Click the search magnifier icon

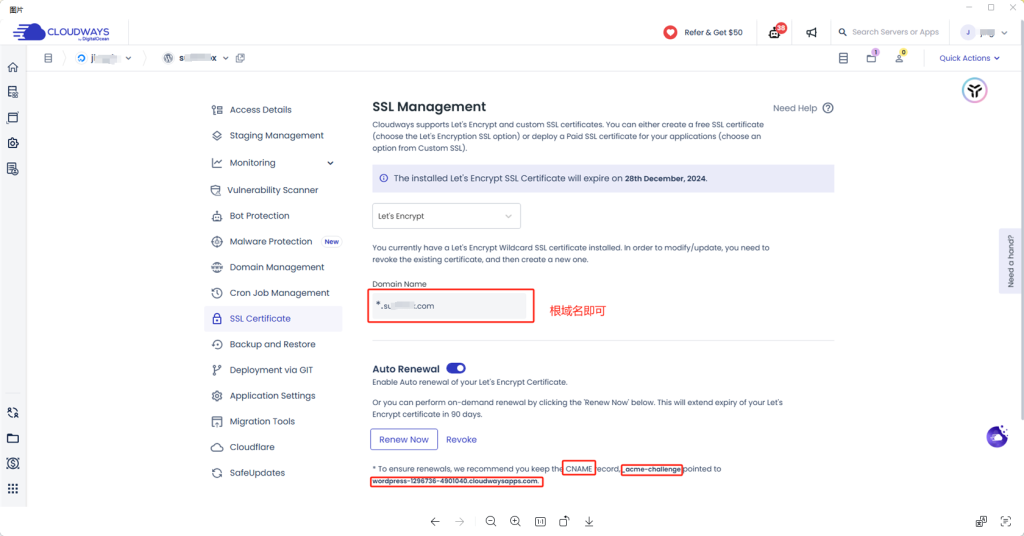pyautogui.click(x=842, y=32)
